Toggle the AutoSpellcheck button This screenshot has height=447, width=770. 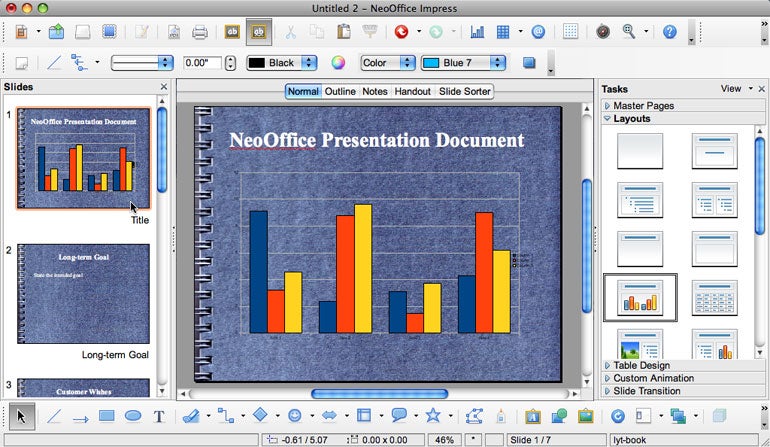258,32
